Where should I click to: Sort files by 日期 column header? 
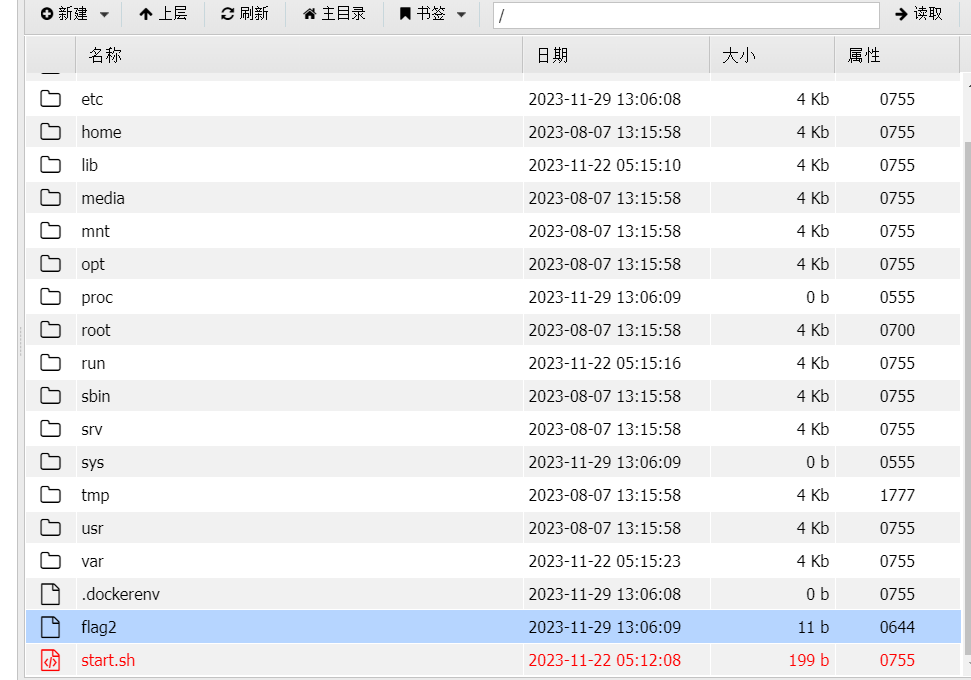point(552,56)
